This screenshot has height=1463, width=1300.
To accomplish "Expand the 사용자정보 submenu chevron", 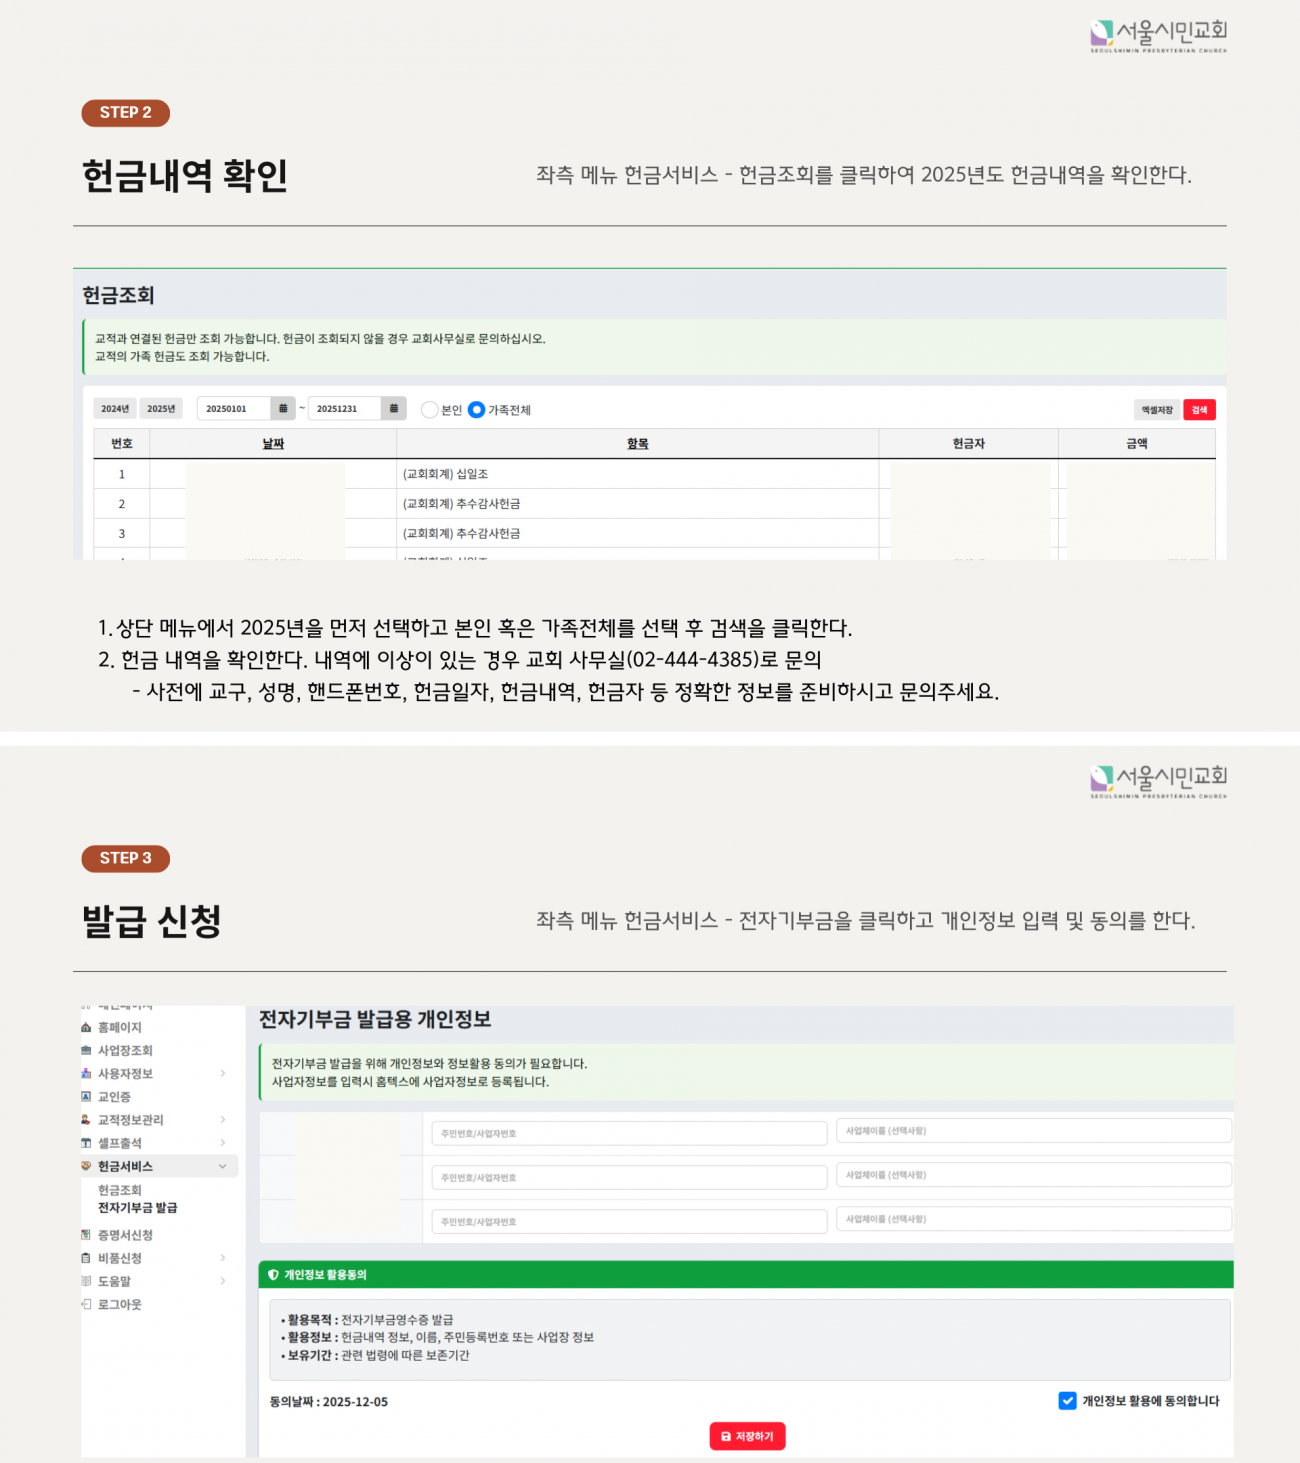I will click(223, 1074).
